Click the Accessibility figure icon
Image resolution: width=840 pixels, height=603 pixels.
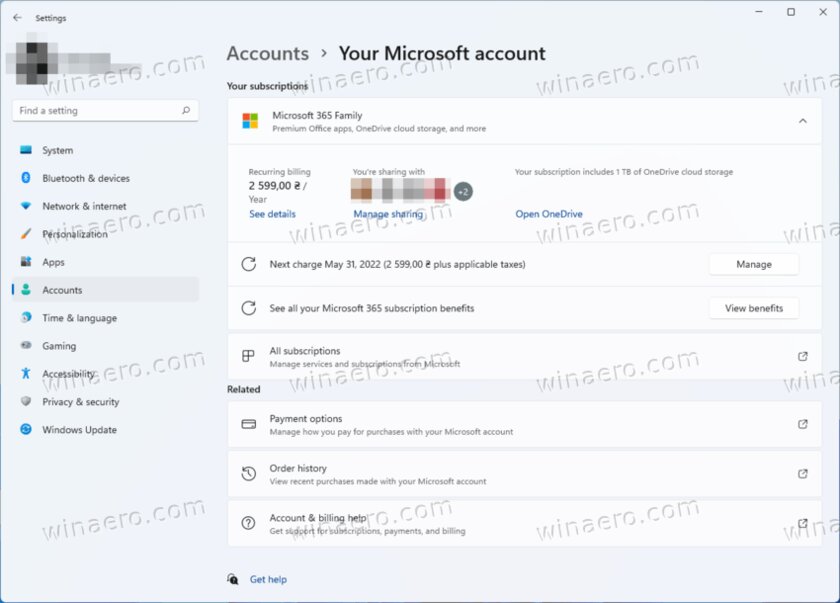click(26, 373)
